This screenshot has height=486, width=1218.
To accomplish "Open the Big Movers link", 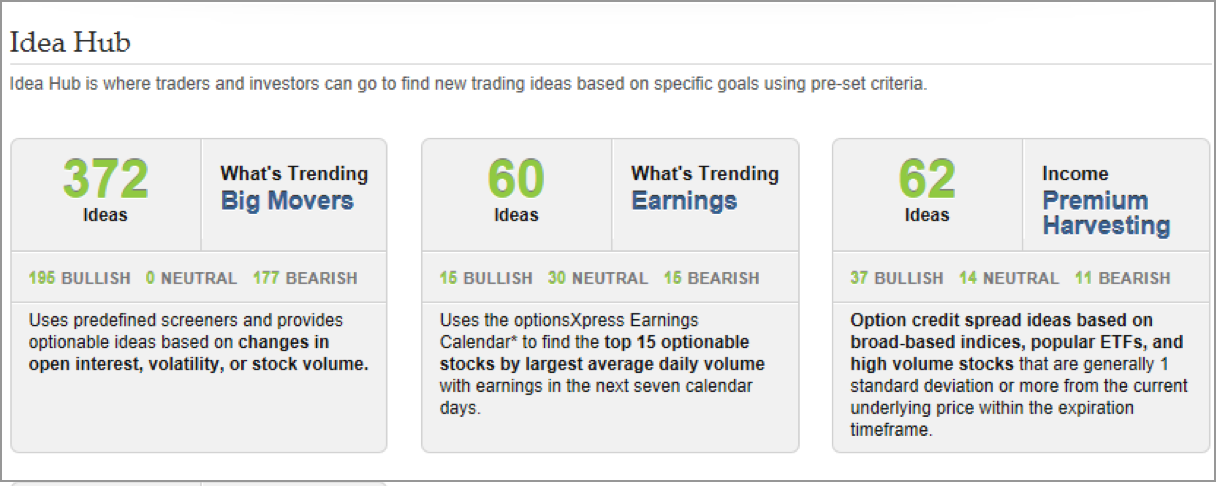I will coord(287,201).
